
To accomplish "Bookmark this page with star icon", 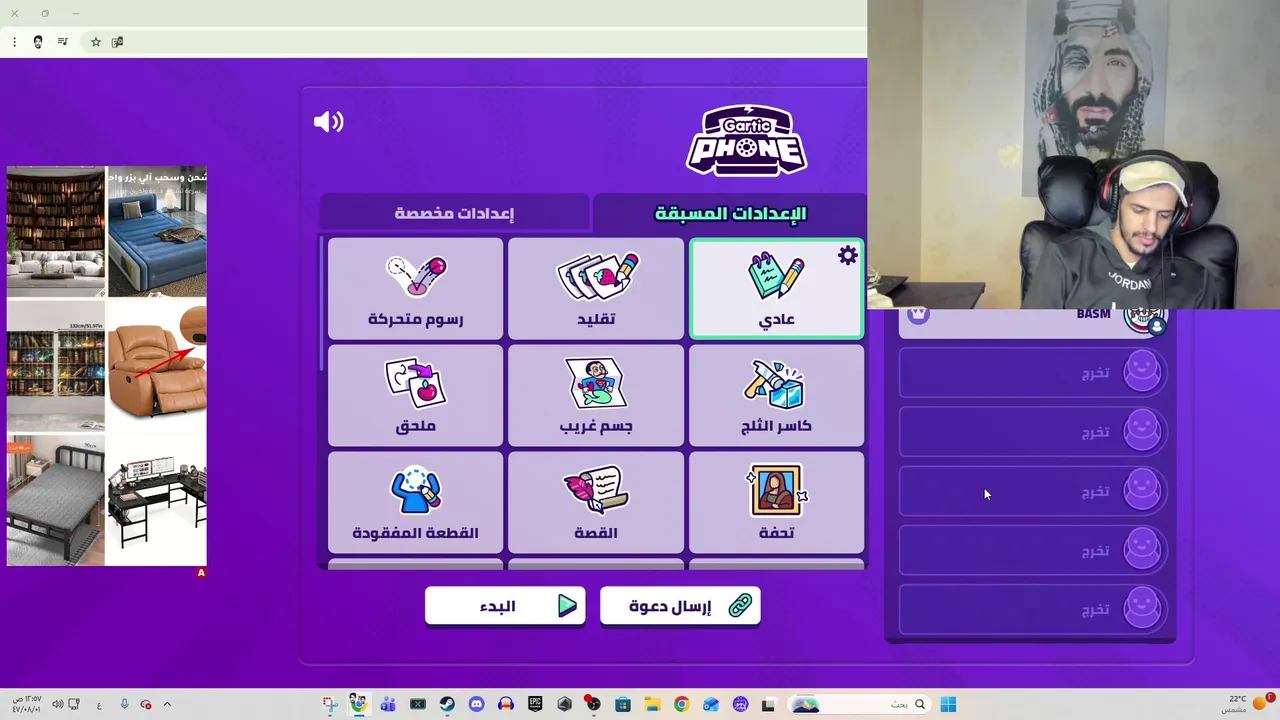I will (x=96, y=42).
